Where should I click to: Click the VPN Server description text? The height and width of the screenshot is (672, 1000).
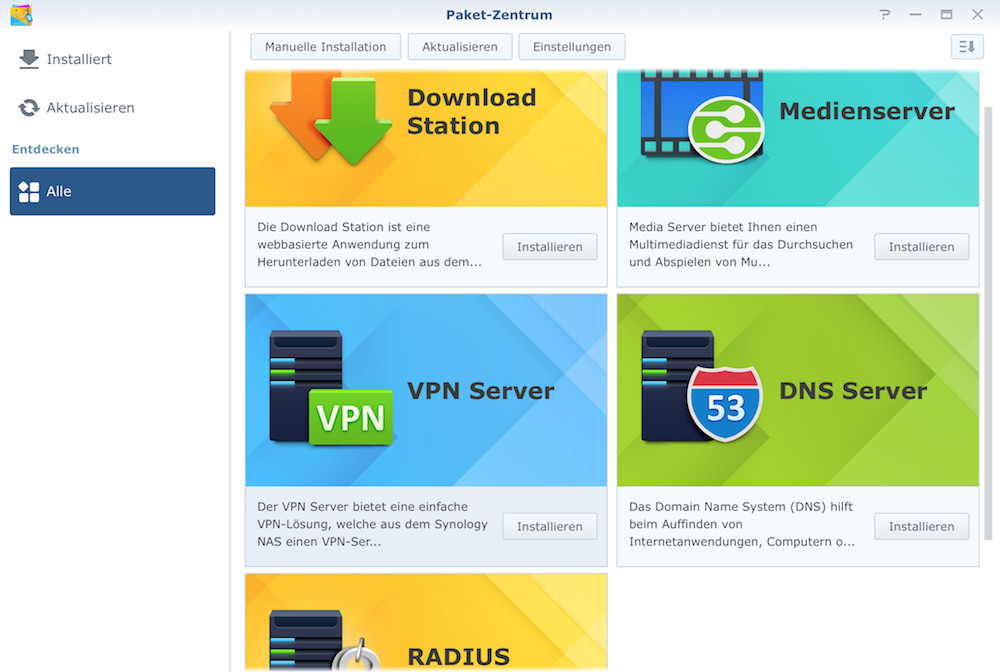[372, 524]
